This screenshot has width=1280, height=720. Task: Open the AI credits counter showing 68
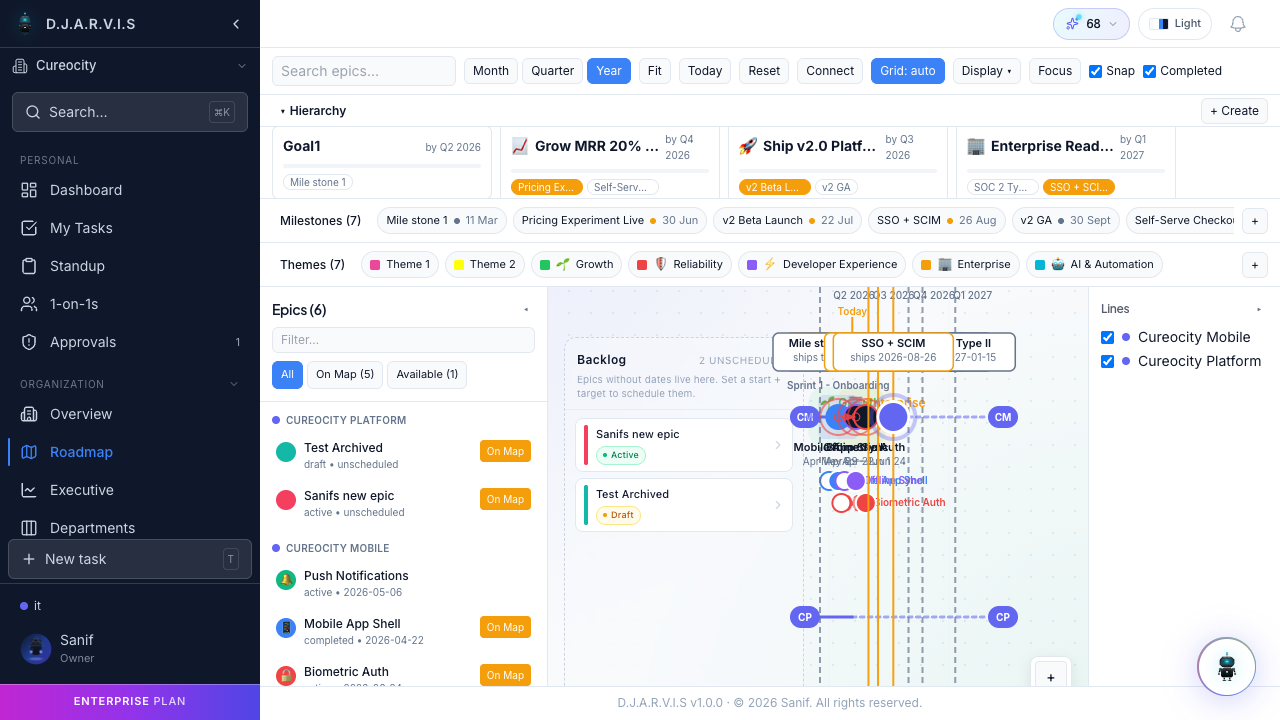pyautogui.click(x=1091, y=24)
